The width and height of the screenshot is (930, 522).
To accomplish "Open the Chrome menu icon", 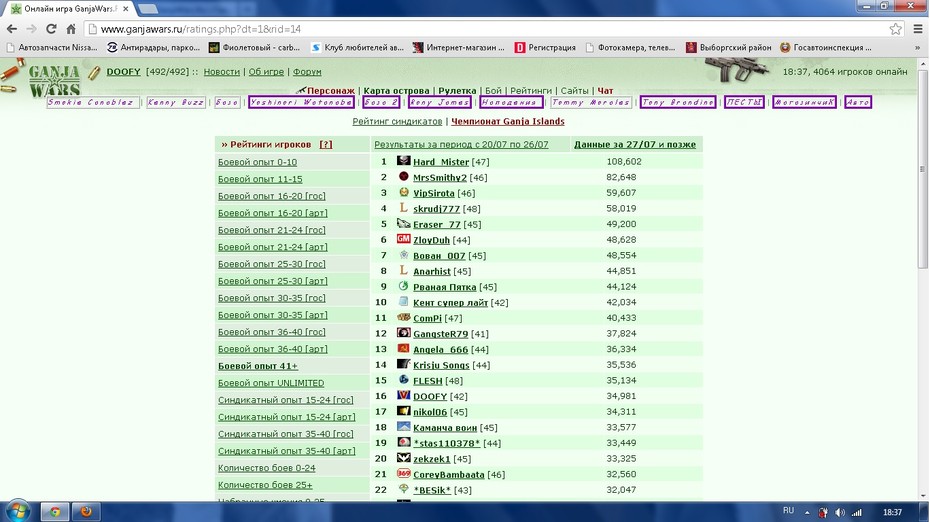I will [918, 29].
